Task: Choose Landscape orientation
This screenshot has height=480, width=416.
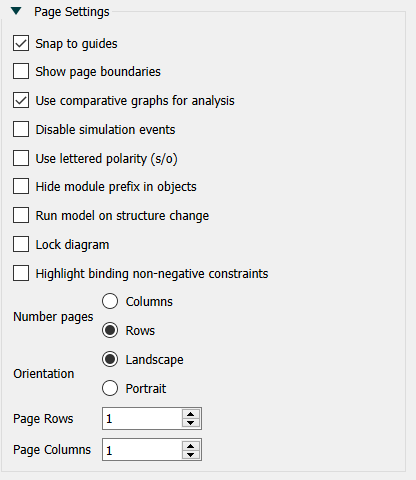Action: pyautogui.click(x=110, y=359)
